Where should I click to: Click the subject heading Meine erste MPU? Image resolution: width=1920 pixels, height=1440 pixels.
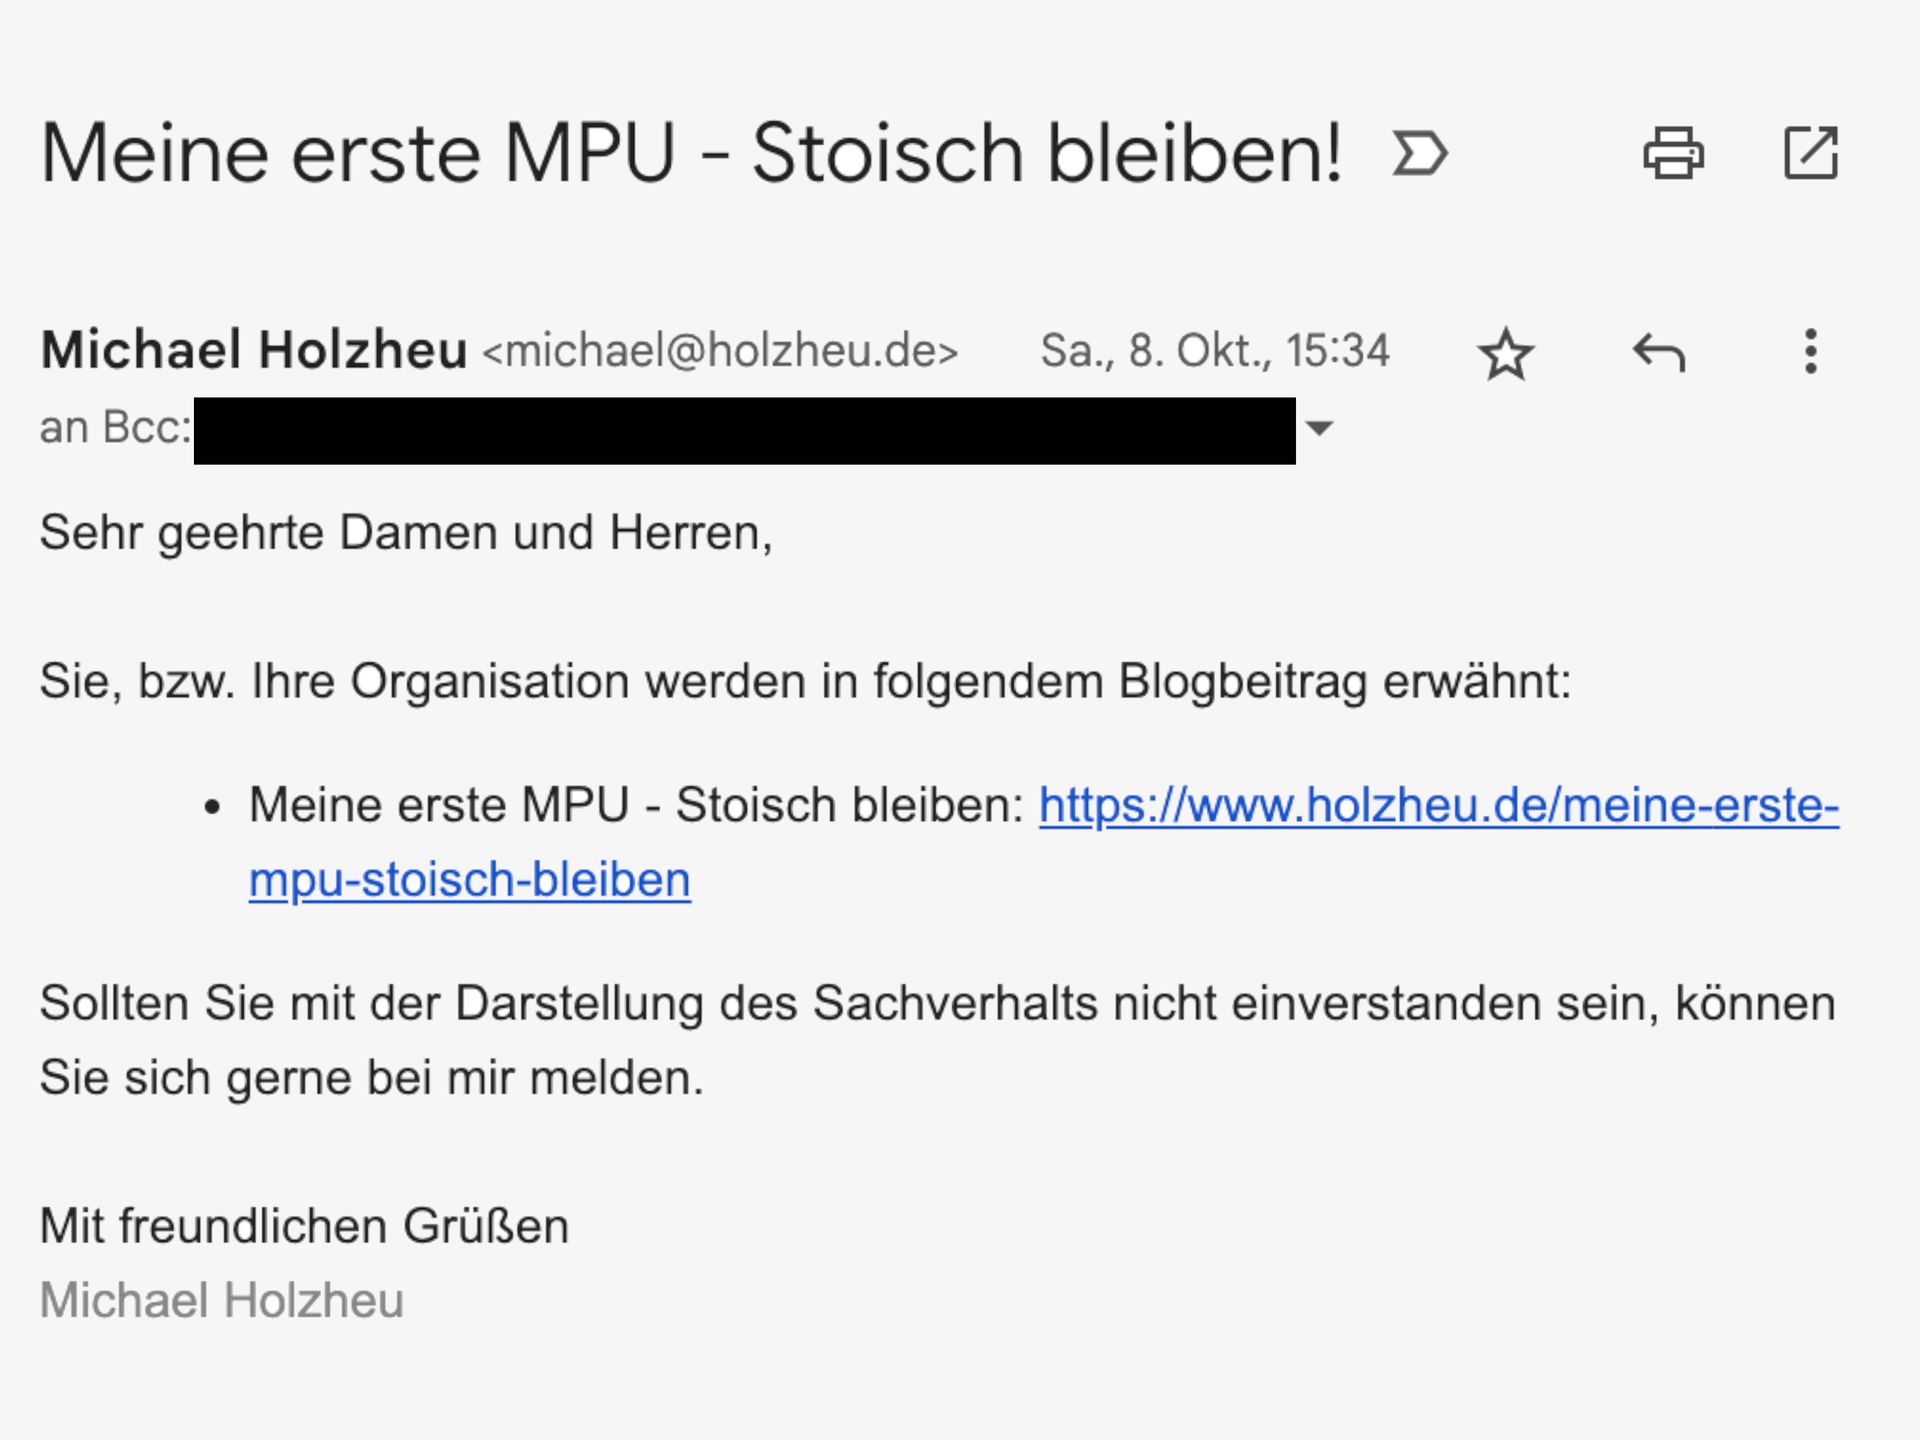click(x=690, y=154)
